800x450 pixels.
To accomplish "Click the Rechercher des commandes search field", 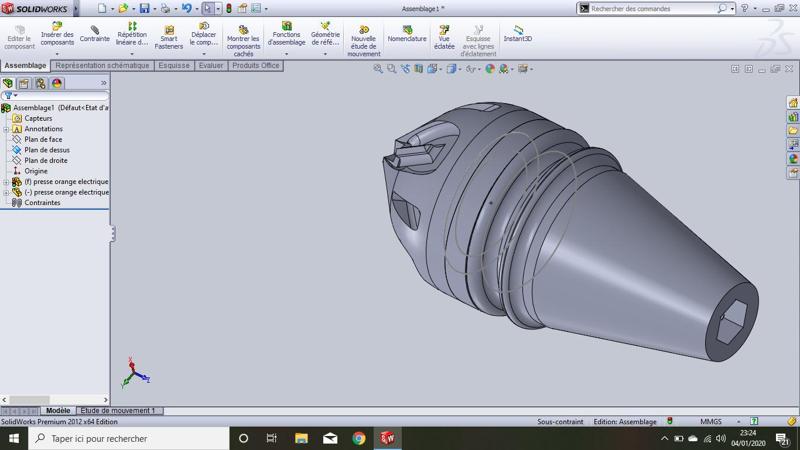I will click(650, 8).
